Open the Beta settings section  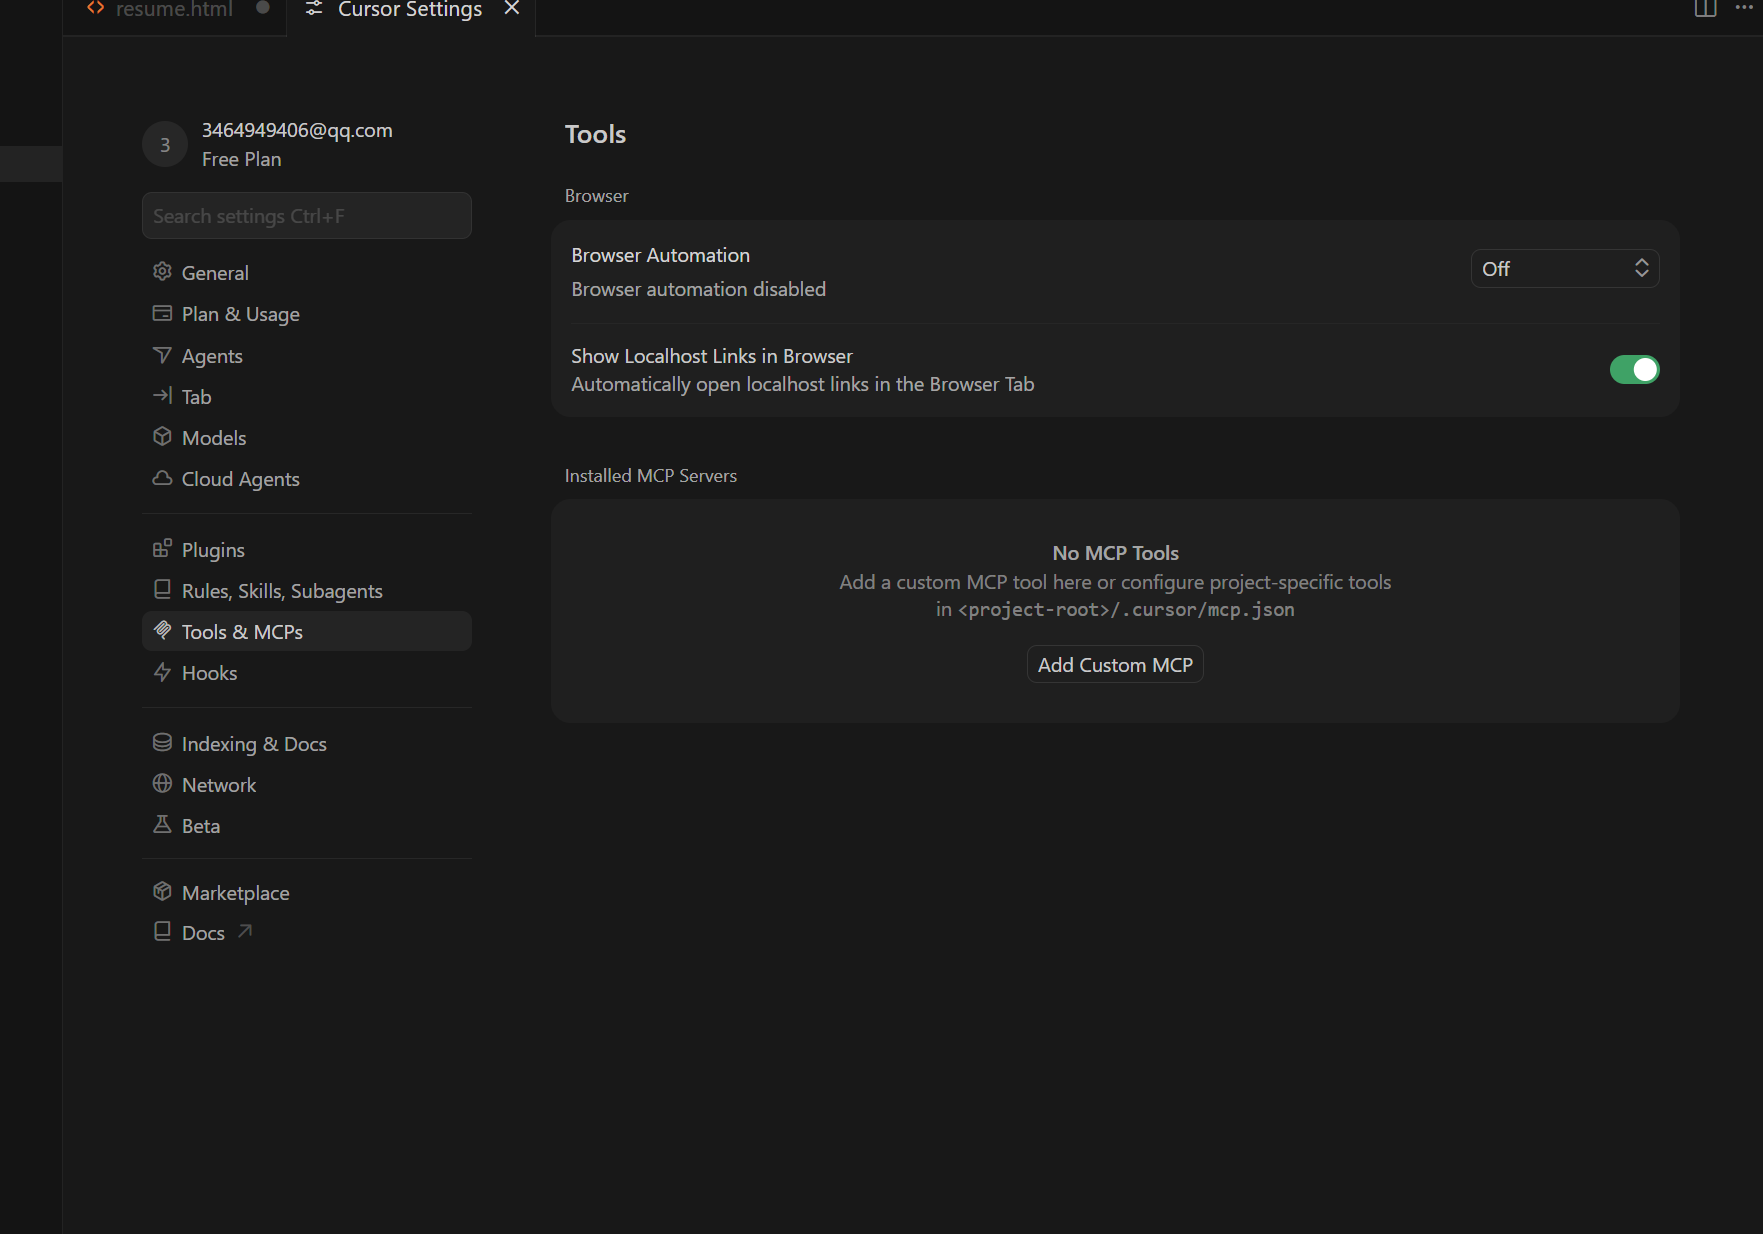point(307,826)
